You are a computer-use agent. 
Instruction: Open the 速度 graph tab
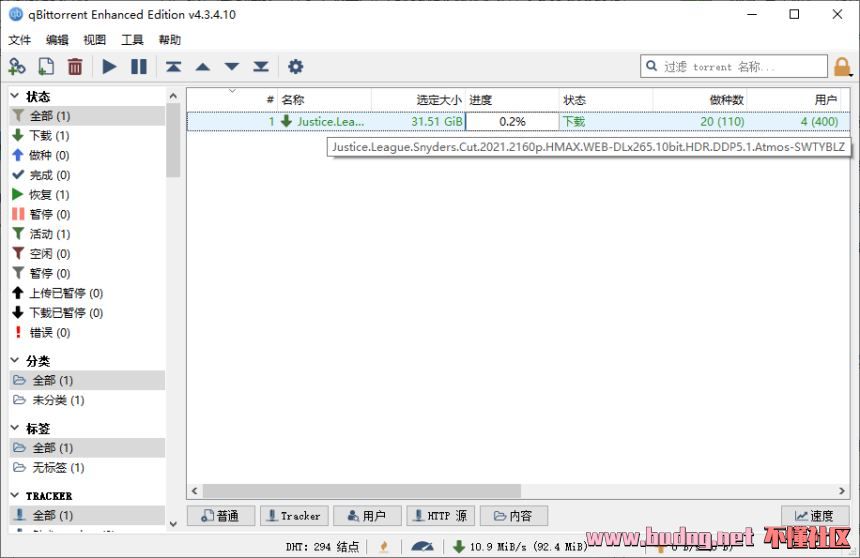(x=815, y=516)
